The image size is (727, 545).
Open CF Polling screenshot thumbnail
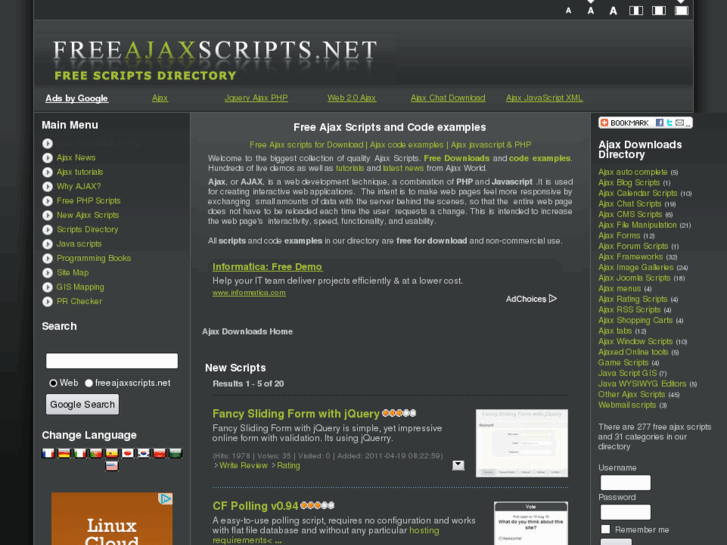(x=531, y=523)
